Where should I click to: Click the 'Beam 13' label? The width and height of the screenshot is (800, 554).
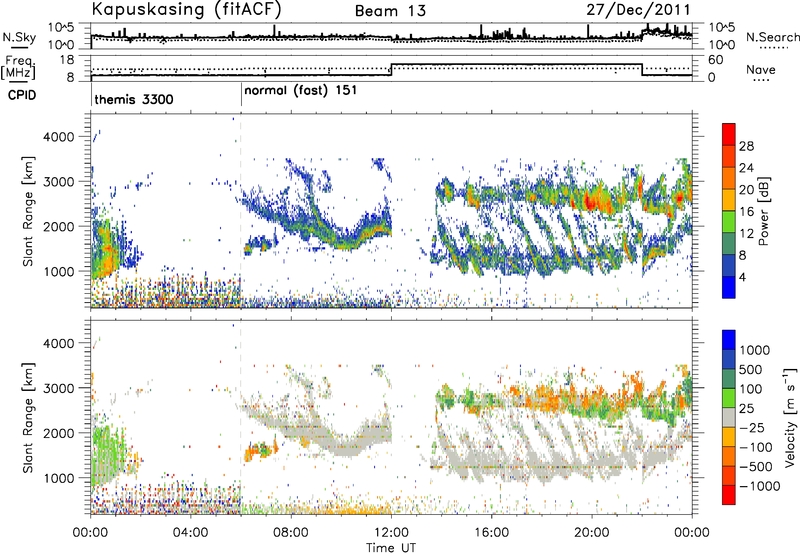[390, 11]
